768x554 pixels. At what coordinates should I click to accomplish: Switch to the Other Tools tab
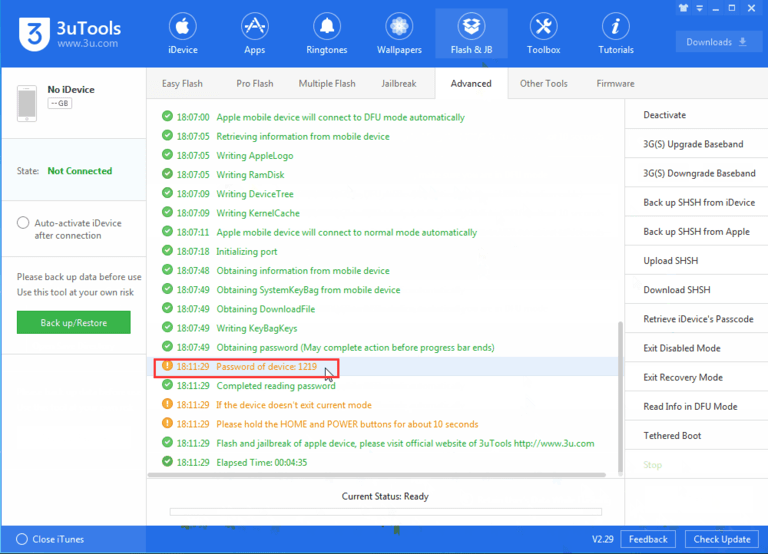pos(544,84)
